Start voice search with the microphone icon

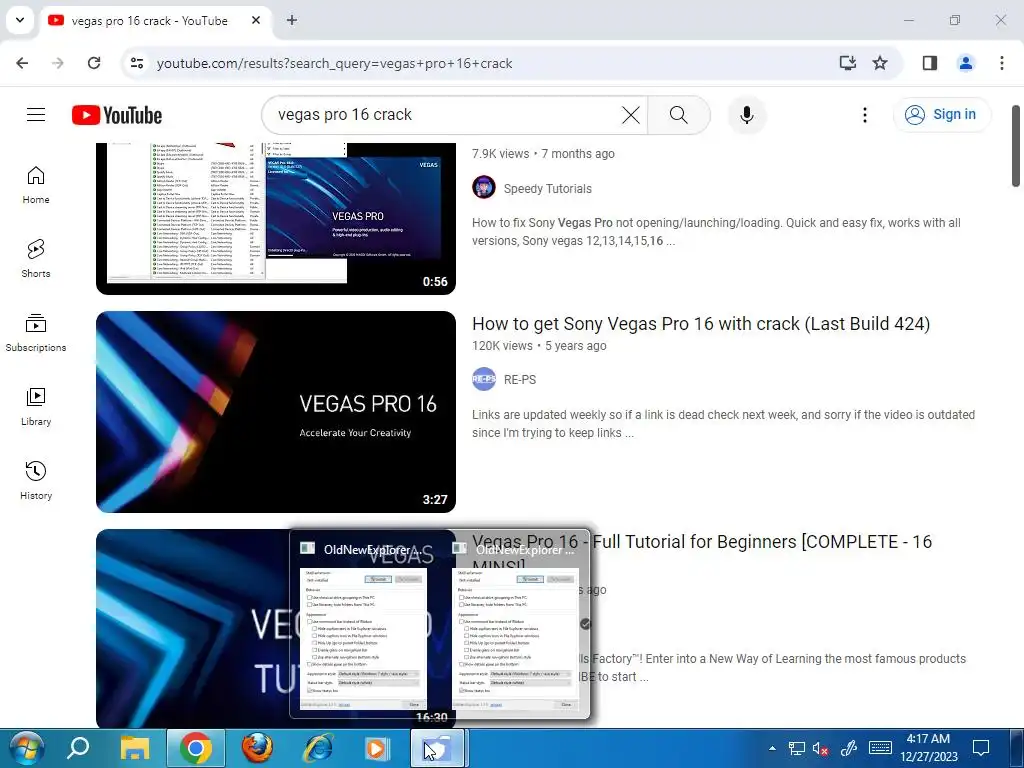(x=746, y=115)
